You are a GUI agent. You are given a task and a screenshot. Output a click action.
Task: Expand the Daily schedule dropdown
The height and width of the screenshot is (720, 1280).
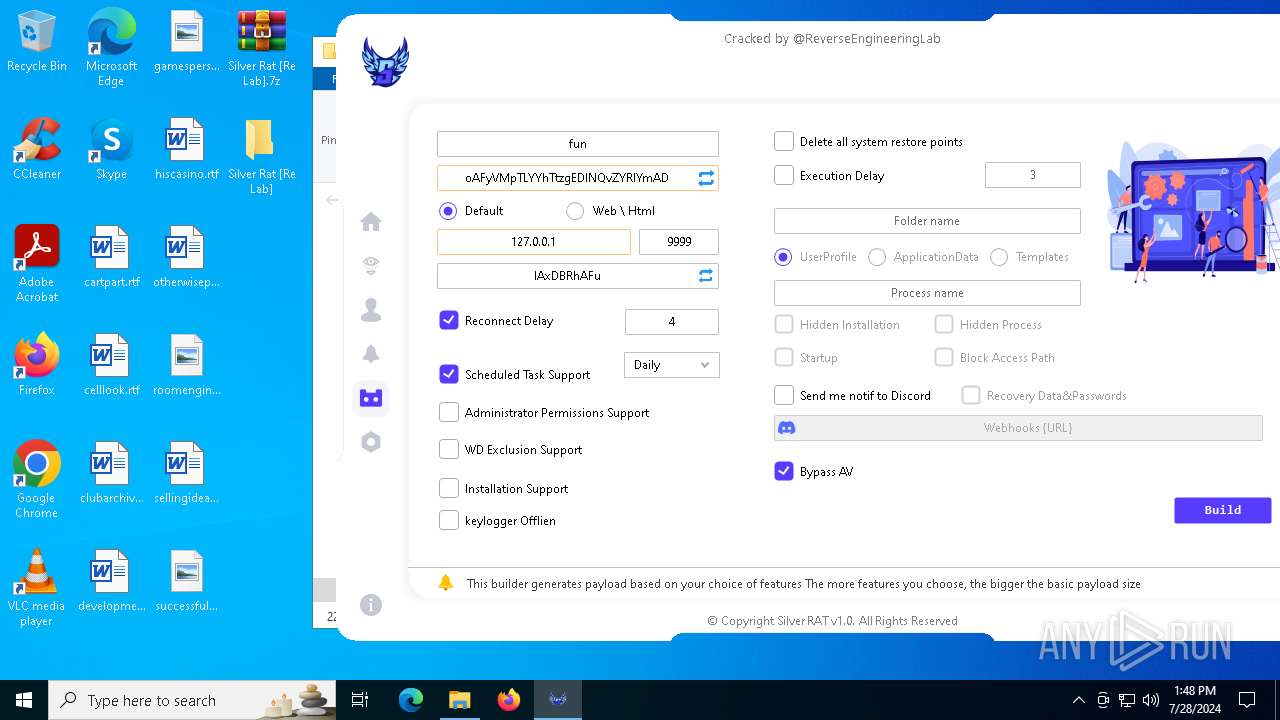point(672,365)
